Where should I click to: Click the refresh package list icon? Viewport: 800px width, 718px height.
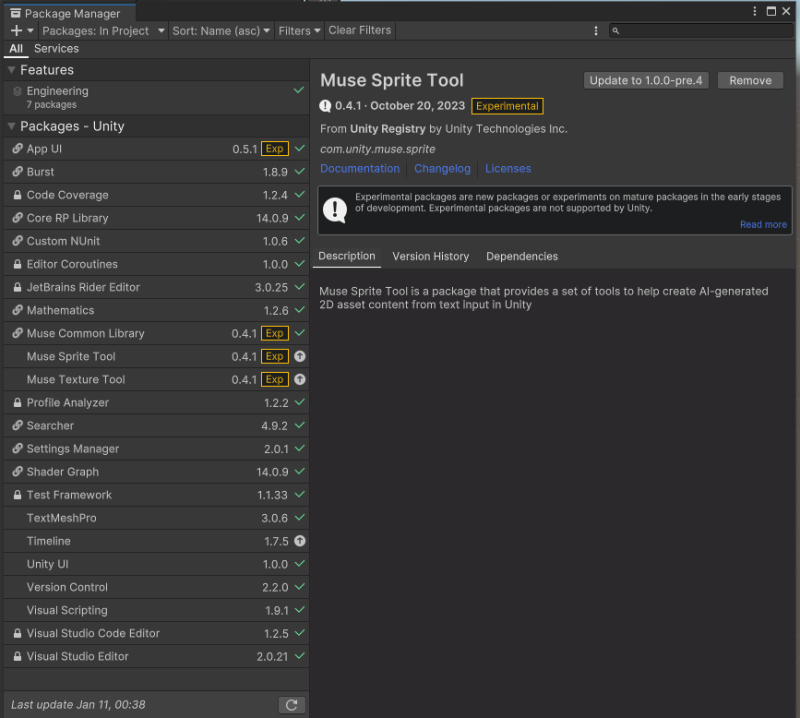pos(291,705)
